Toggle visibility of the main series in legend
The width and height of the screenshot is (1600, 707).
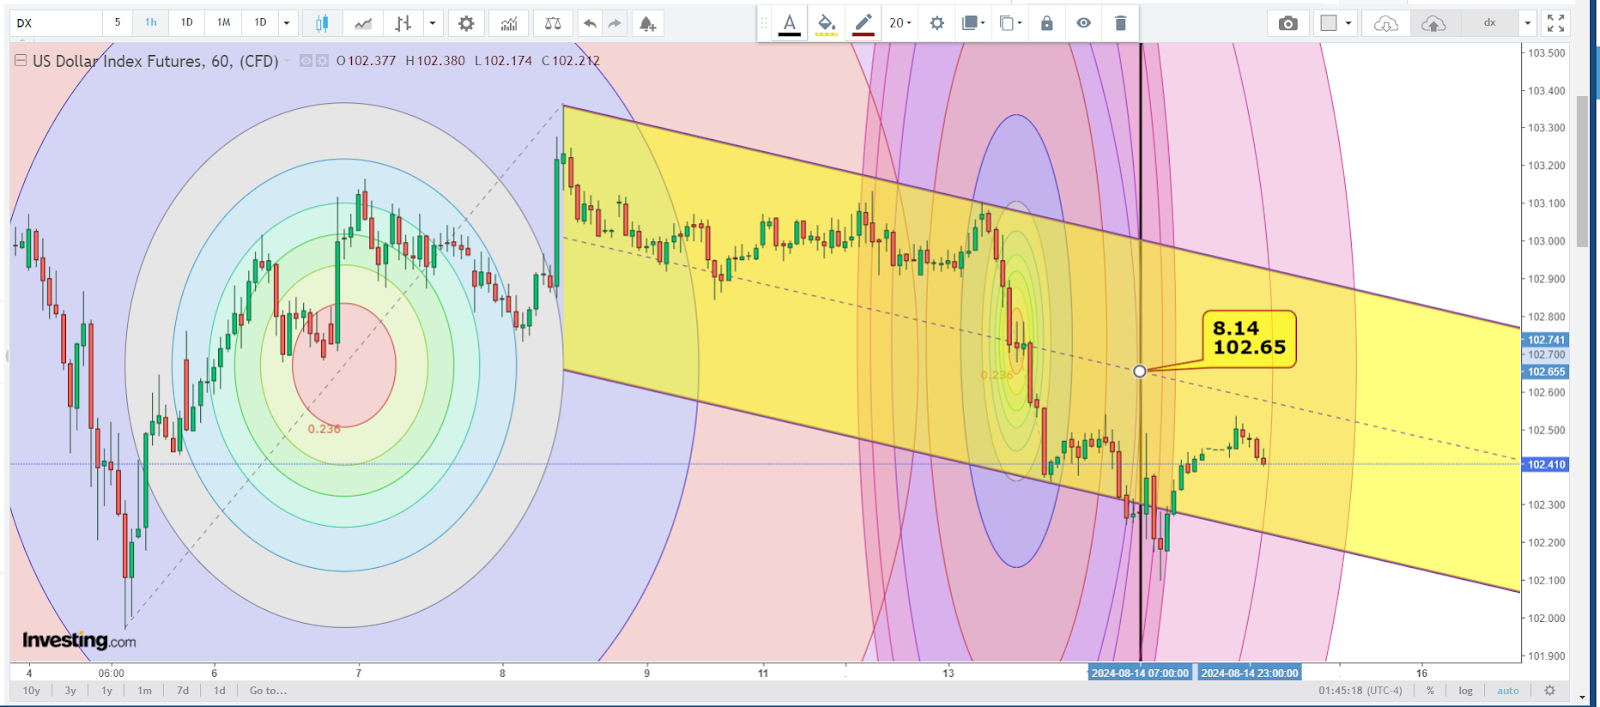(306, 61)
